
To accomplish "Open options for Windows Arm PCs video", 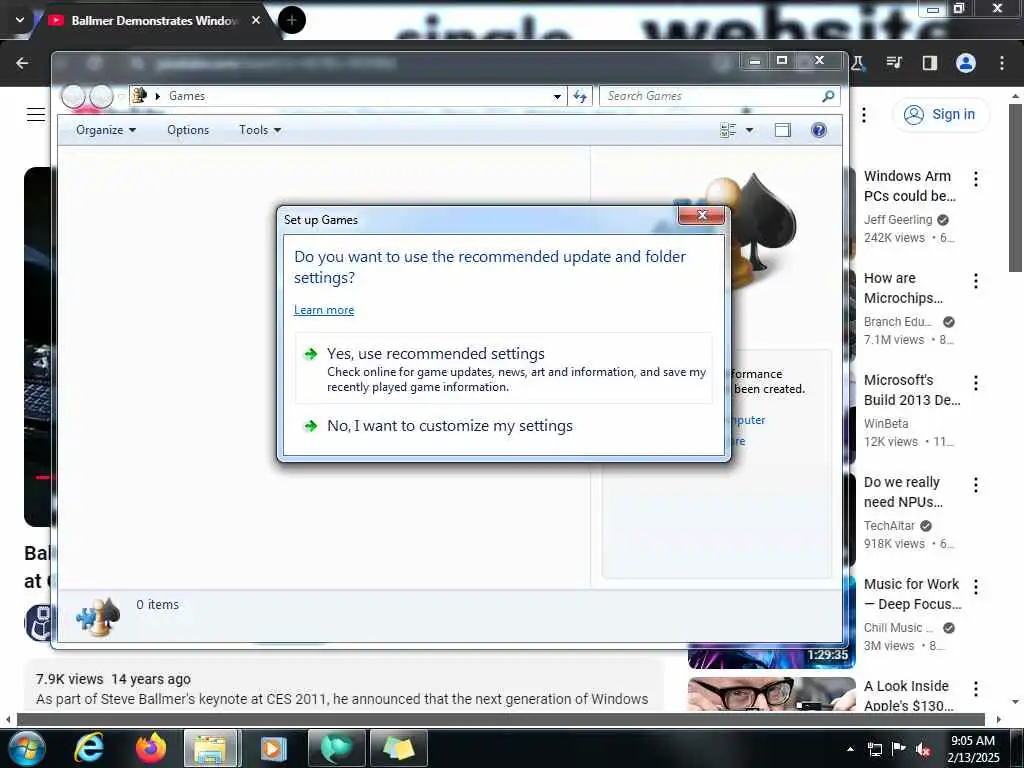I will coord(976,179).
